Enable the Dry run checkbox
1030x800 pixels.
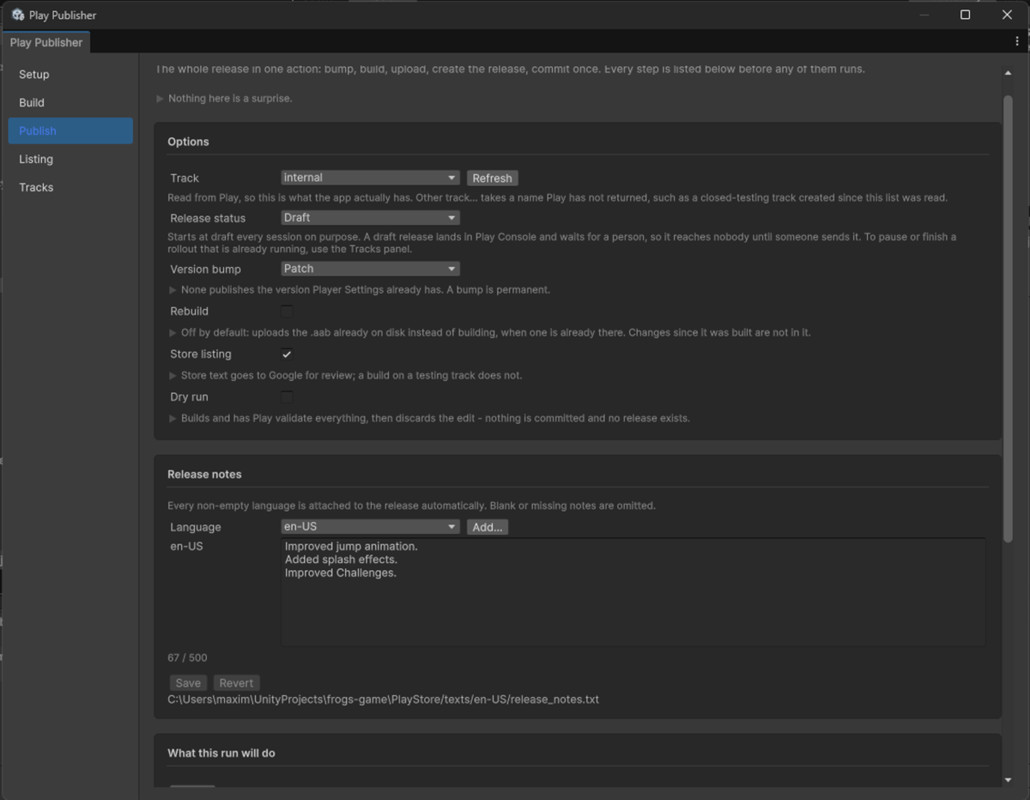[x=287, y=397]
